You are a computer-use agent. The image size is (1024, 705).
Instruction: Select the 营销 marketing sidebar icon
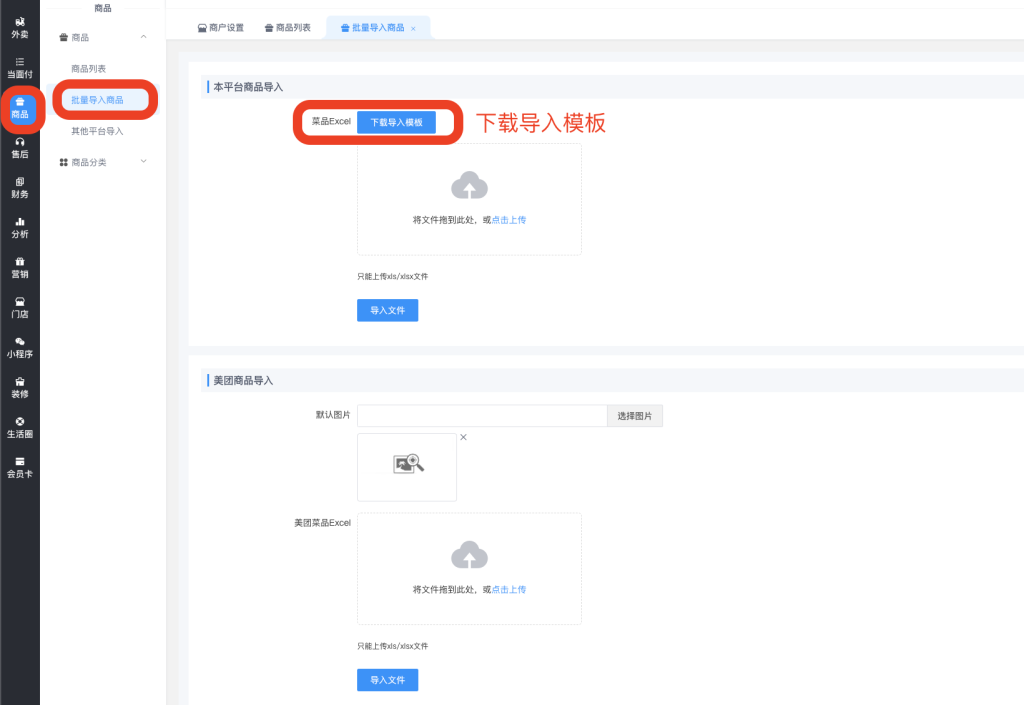click(x=19, y=268)
